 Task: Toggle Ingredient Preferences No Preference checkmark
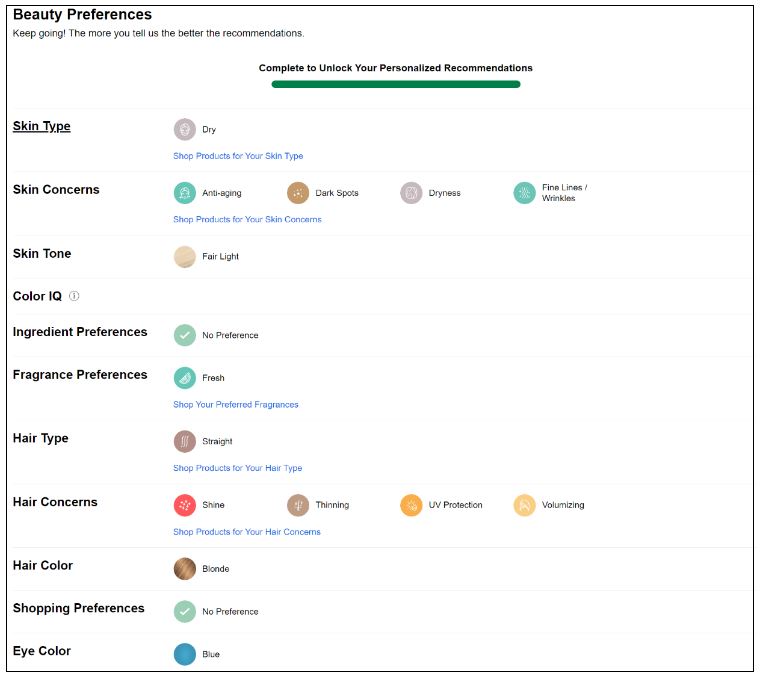click(184, 335)
